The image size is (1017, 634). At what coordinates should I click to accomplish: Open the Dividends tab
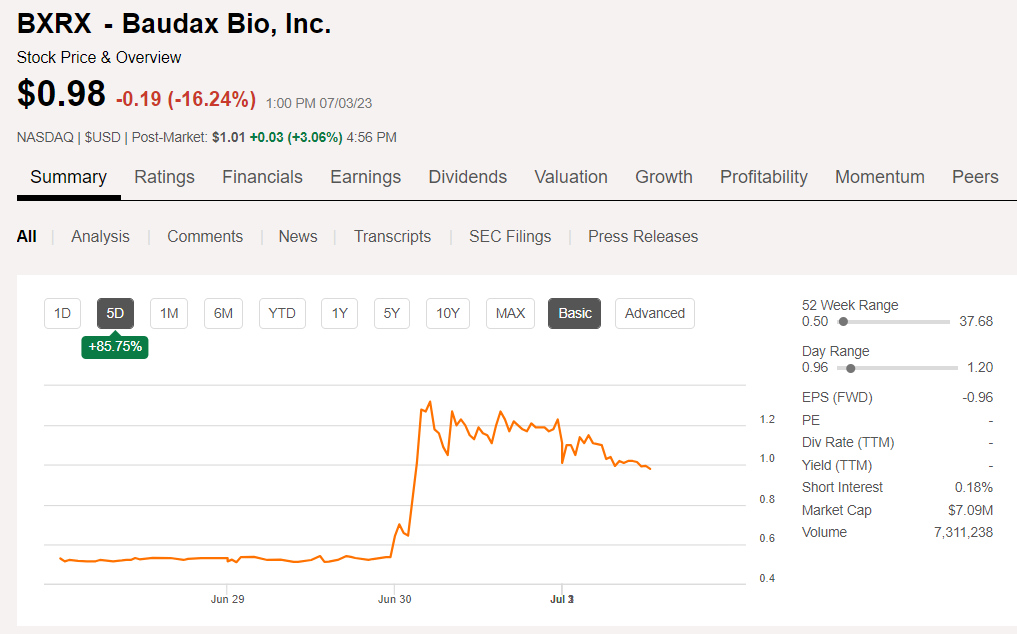point(467,177)
